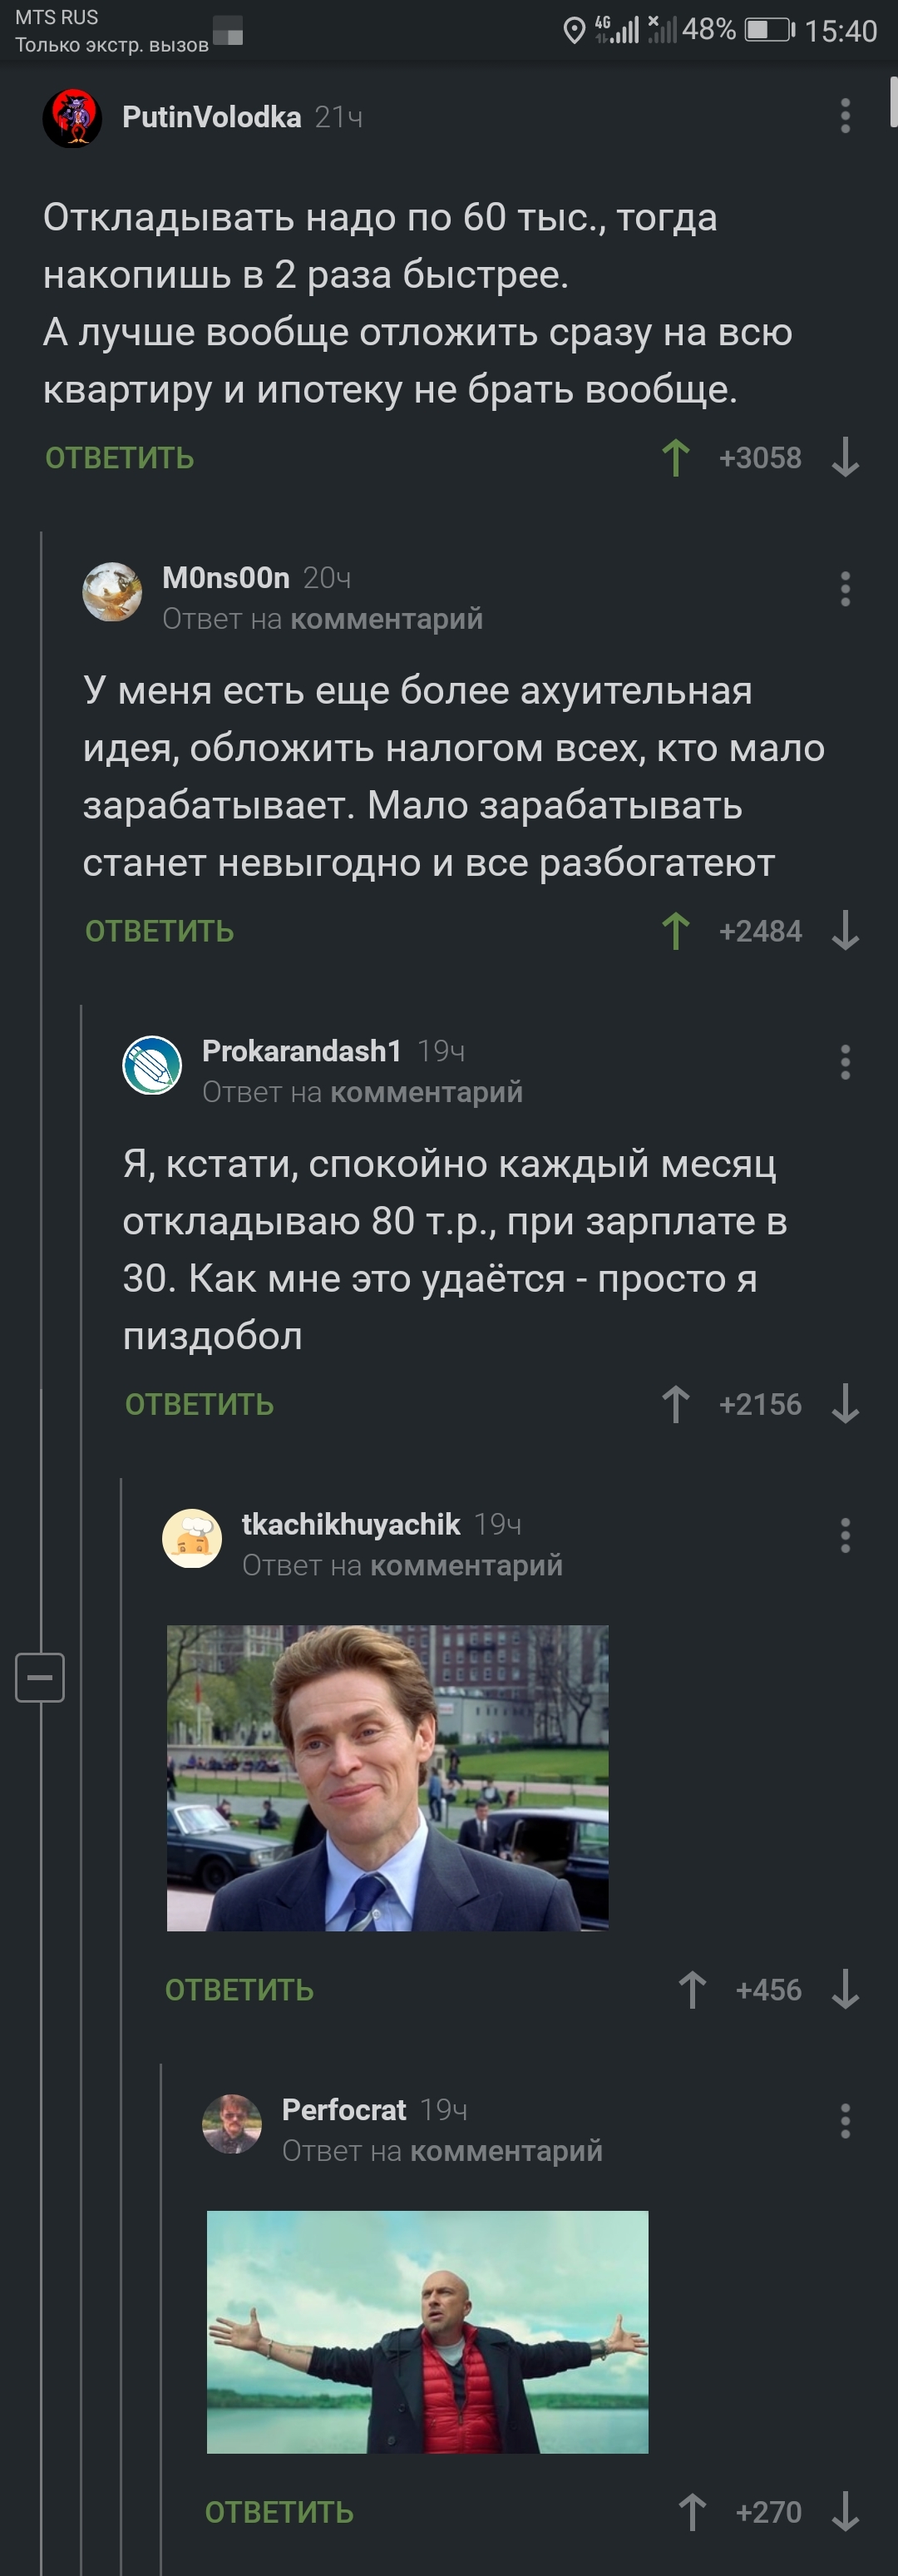
Task: Collapse the comment thread with minus box
Action: click(40, 1677)
